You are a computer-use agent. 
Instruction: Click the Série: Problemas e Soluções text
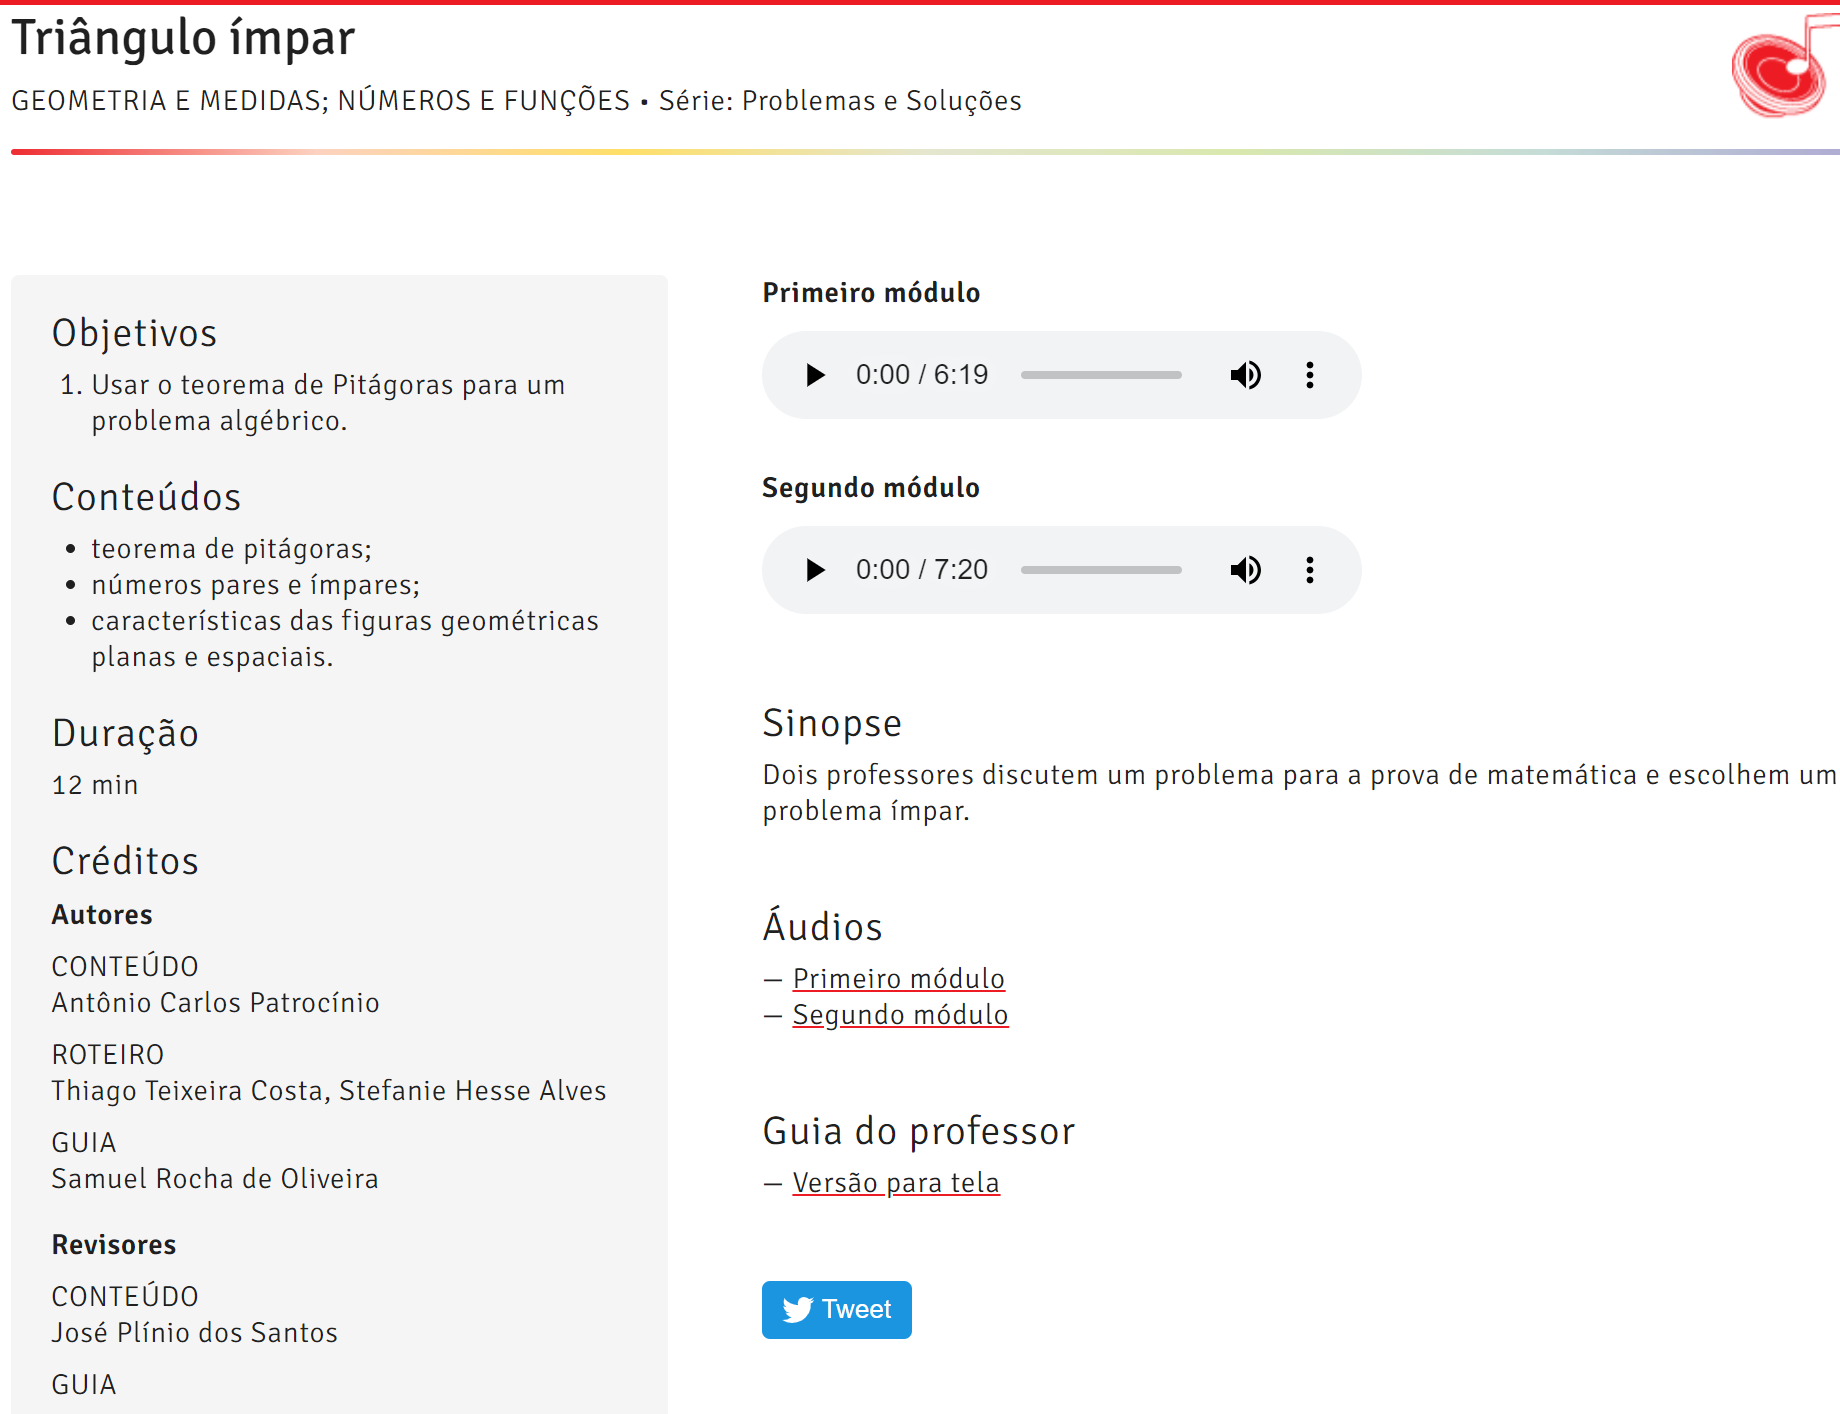click(x=840, y=101)
